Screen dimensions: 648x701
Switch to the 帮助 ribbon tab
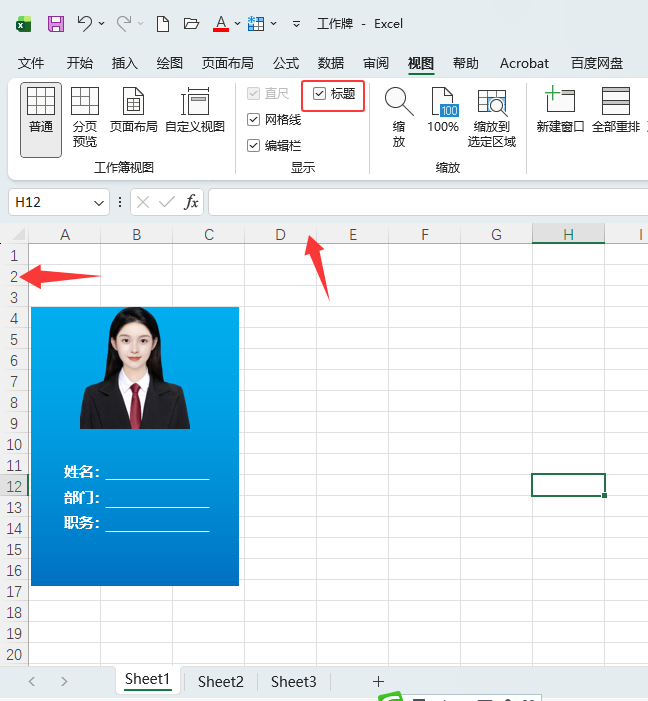click(x=466, y=63)
